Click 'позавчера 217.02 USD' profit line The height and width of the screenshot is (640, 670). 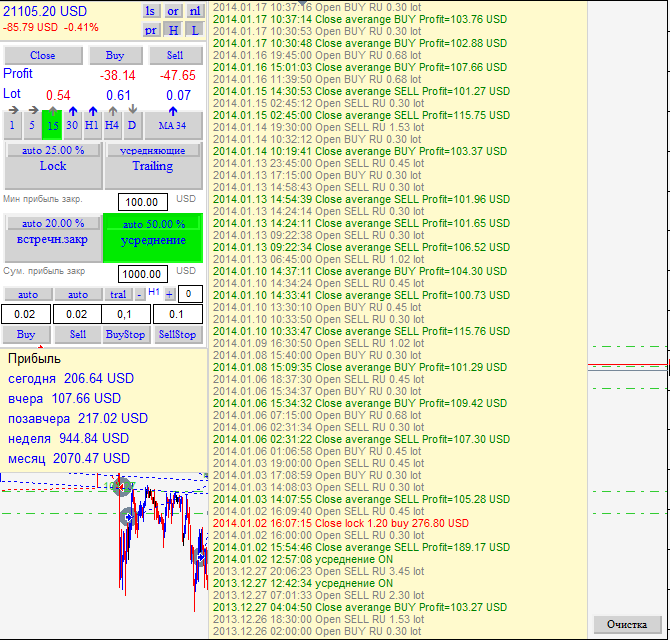78,419
